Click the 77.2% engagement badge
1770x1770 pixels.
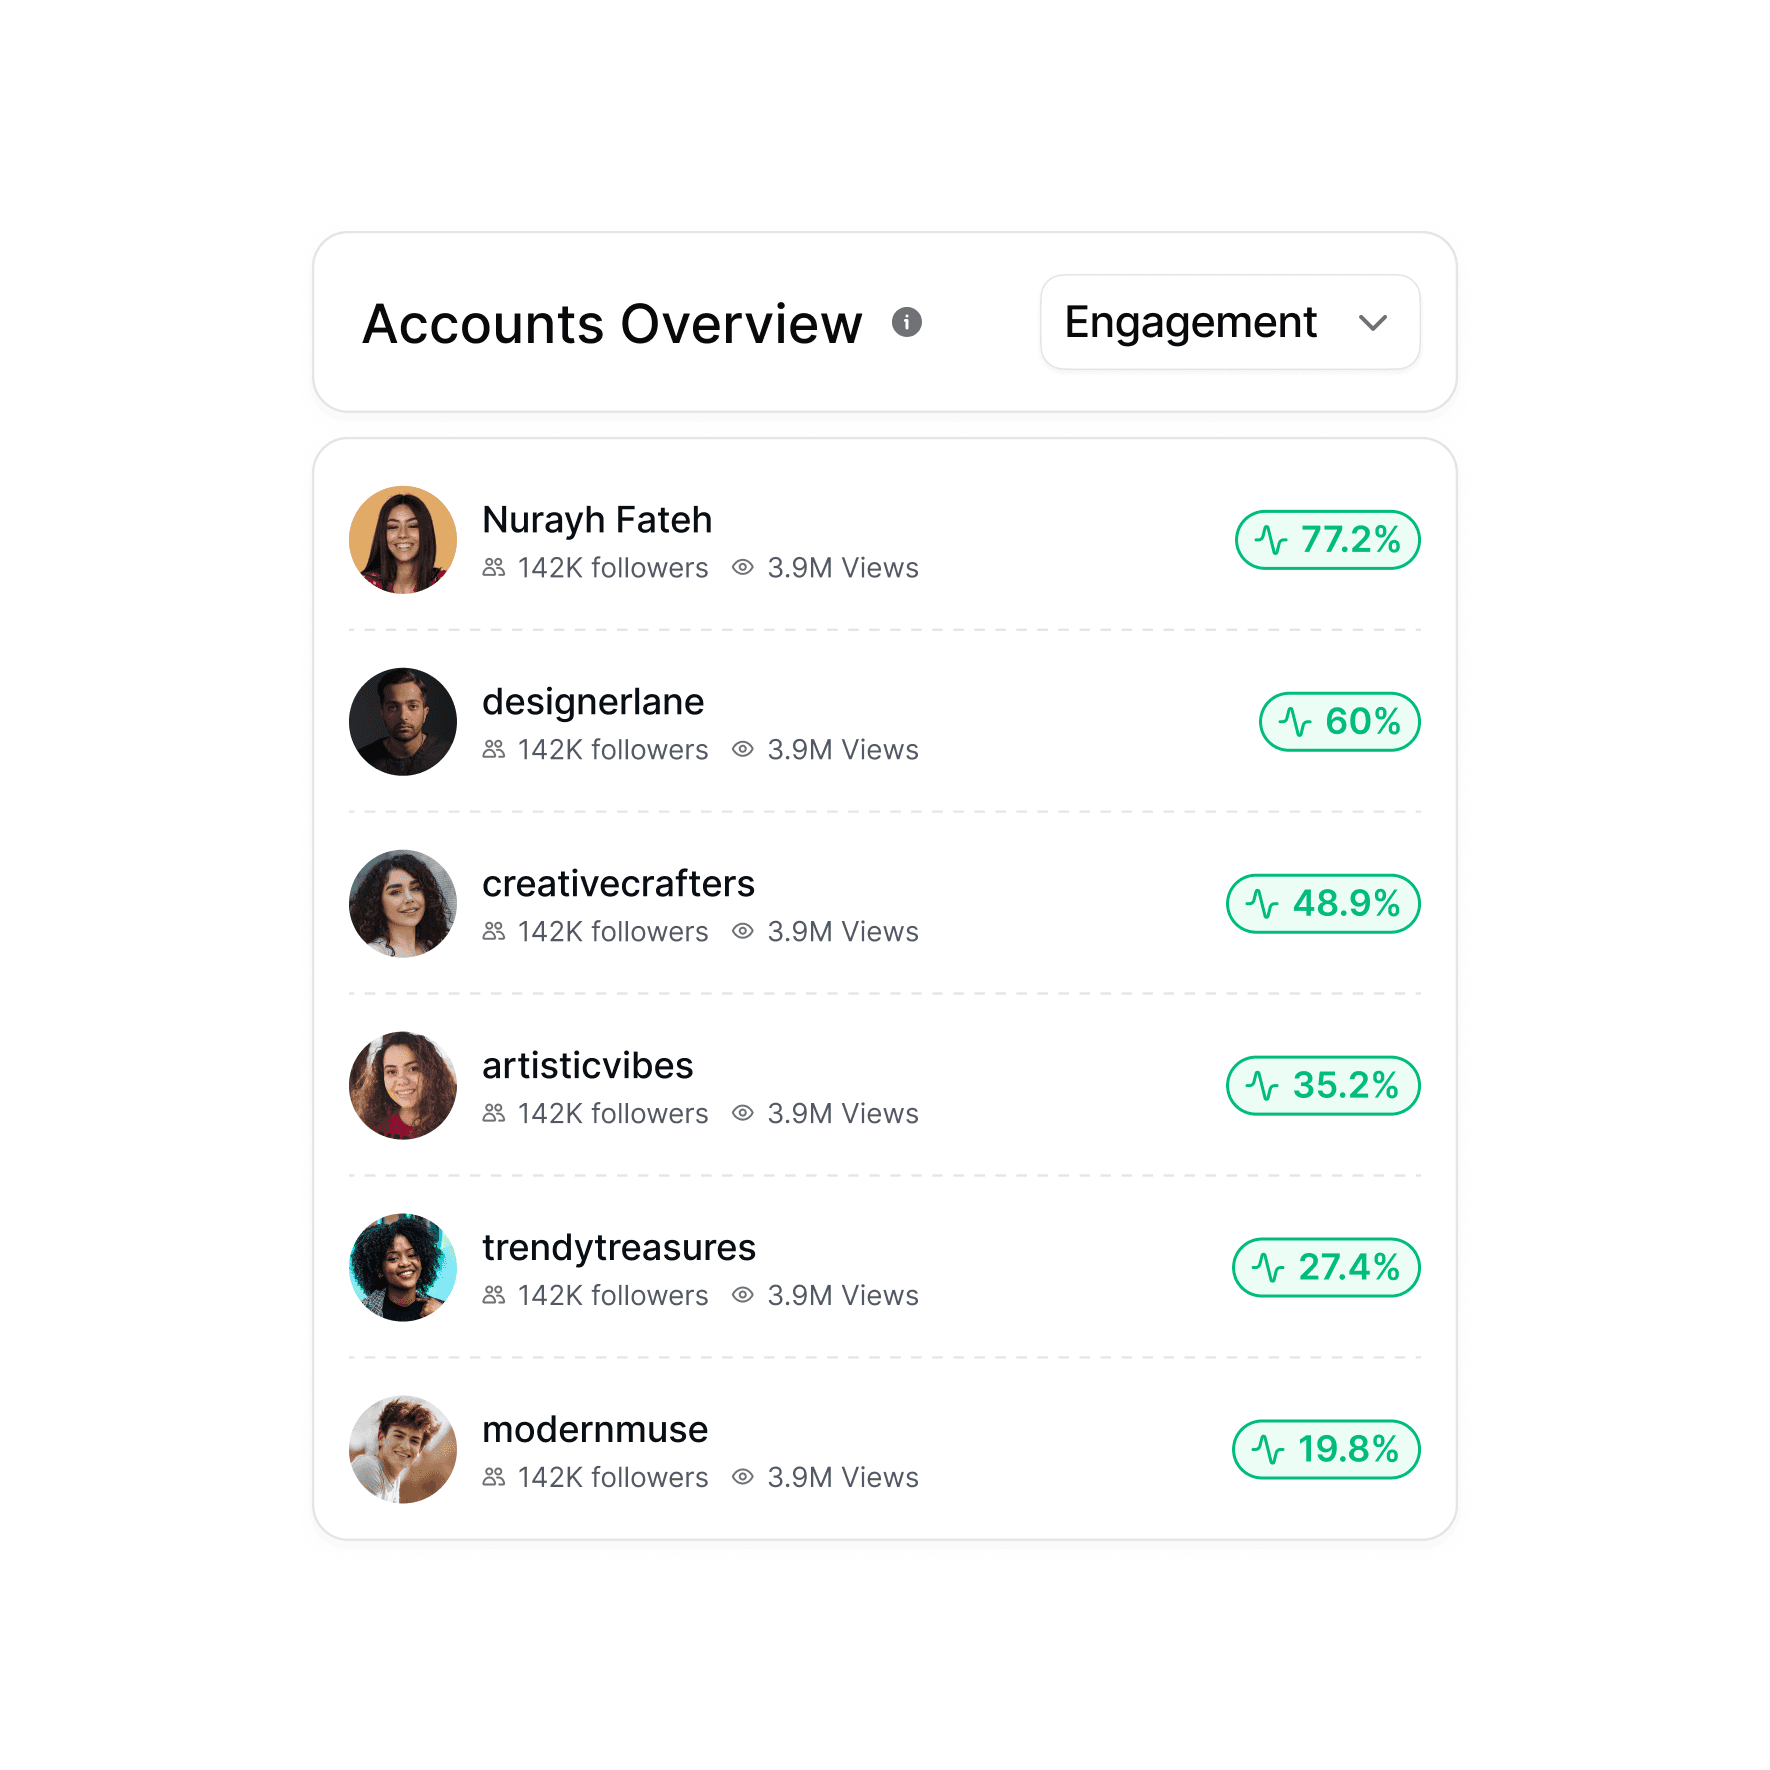coord(1328,540)
